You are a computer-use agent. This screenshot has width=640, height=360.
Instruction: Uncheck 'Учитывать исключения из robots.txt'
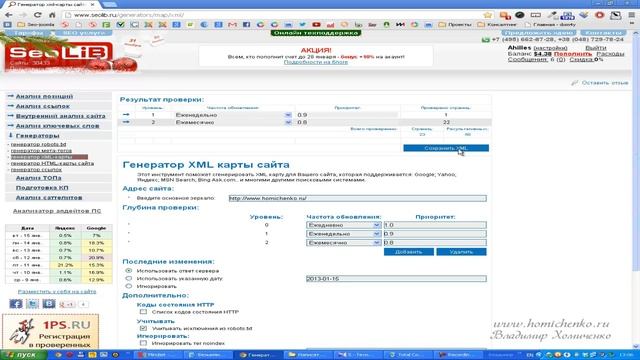[x=143, y=328]
